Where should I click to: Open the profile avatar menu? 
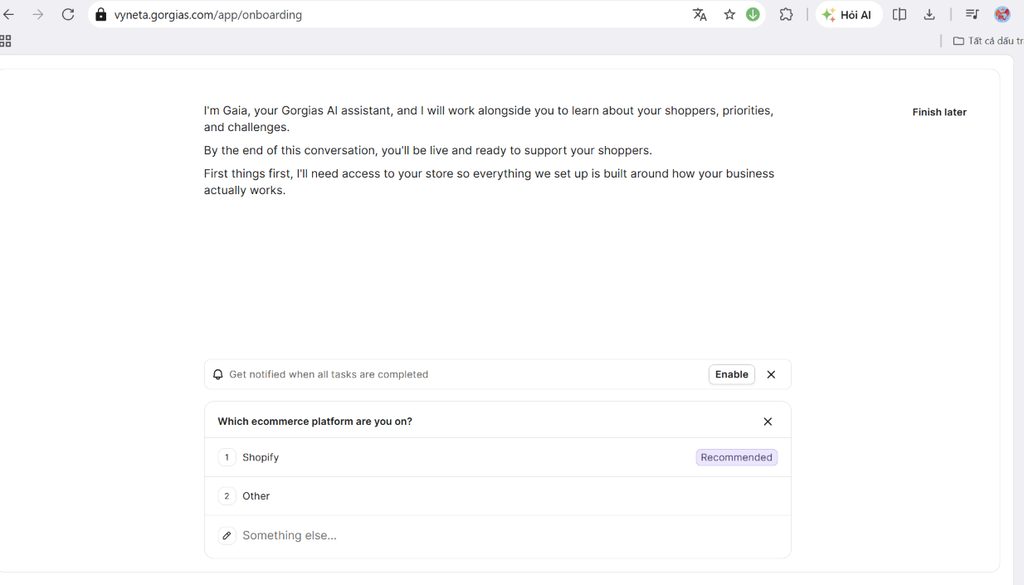pyautogui.click(x=1002, y=14)
